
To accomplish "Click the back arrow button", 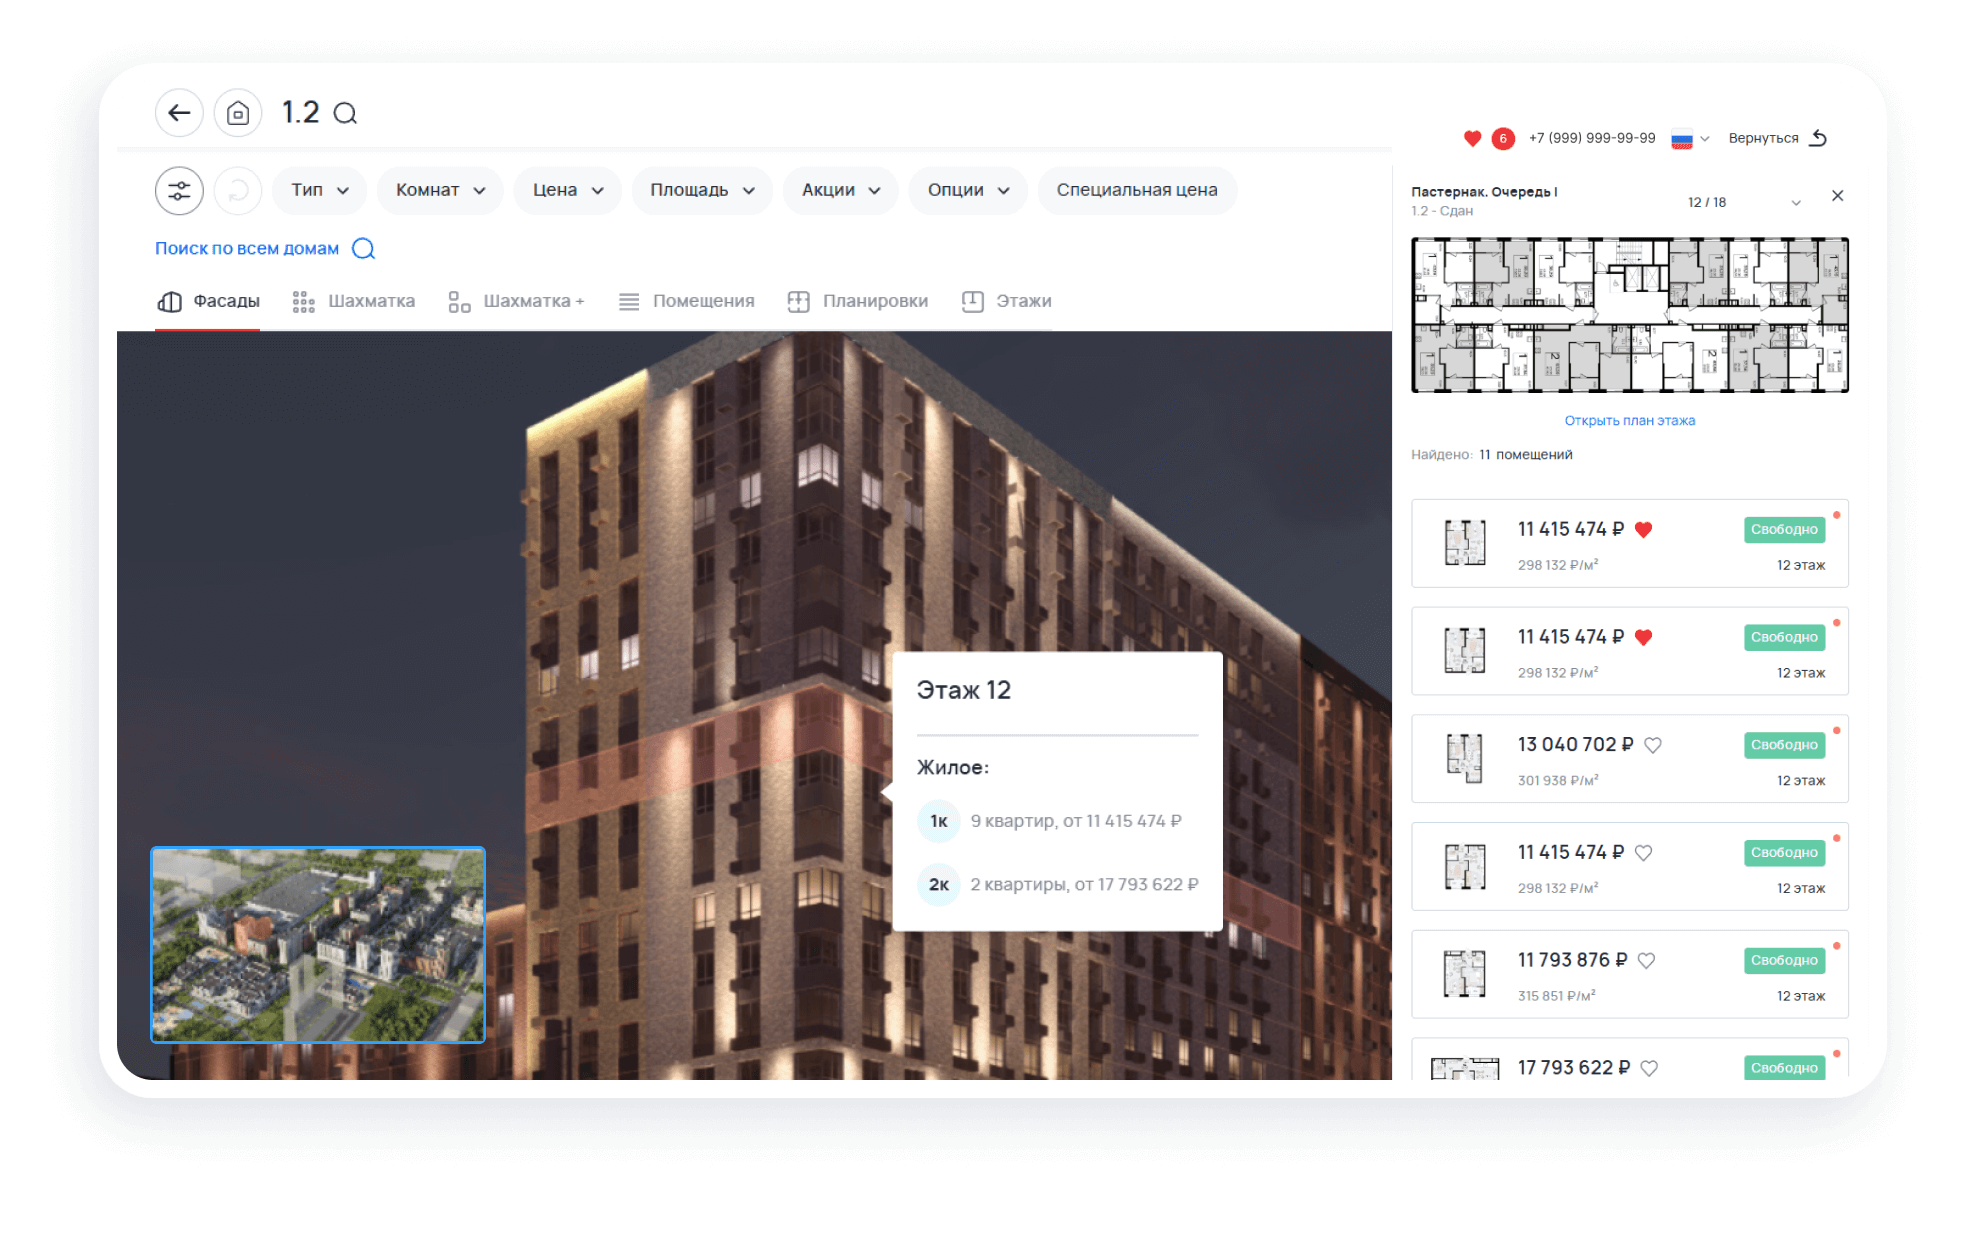I will [x=179, y=113].
